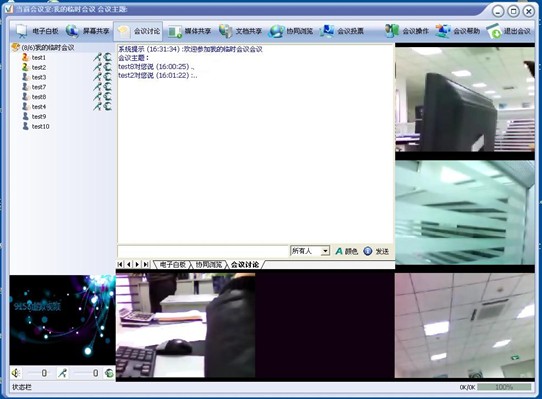Expand the 所有人 recipient dropdown
Viewport: 542px width, 399px height.
(x=325, y=251)
